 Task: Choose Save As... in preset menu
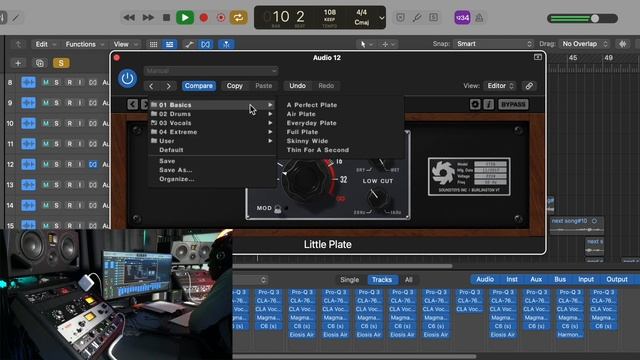[x=176, y=170]
